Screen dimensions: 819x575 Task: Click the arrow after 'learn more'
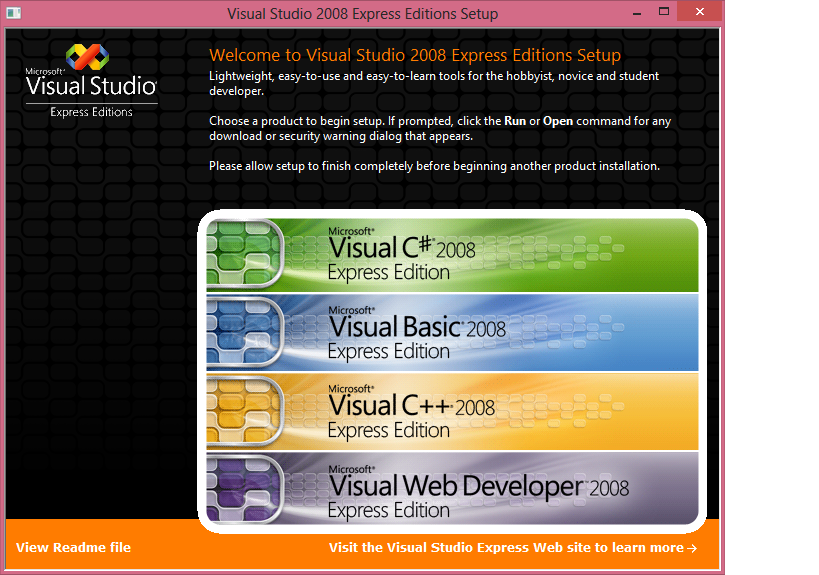coord(692,548)
